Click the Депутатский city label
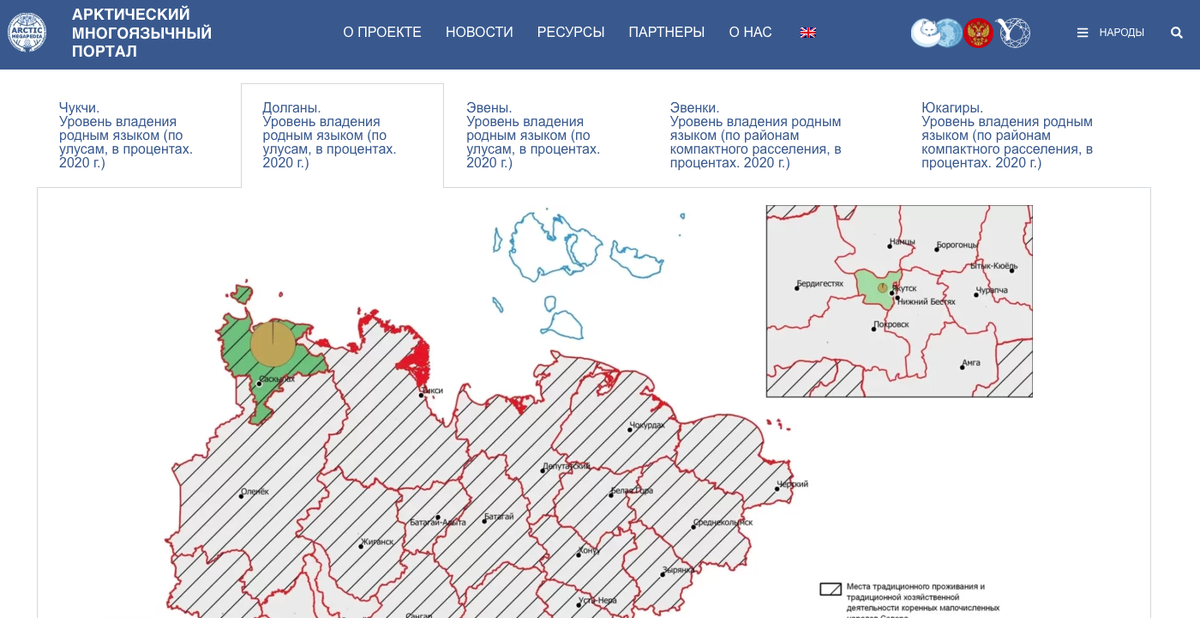This screenshot has height=618, width=1200. (x=567, y=466)
